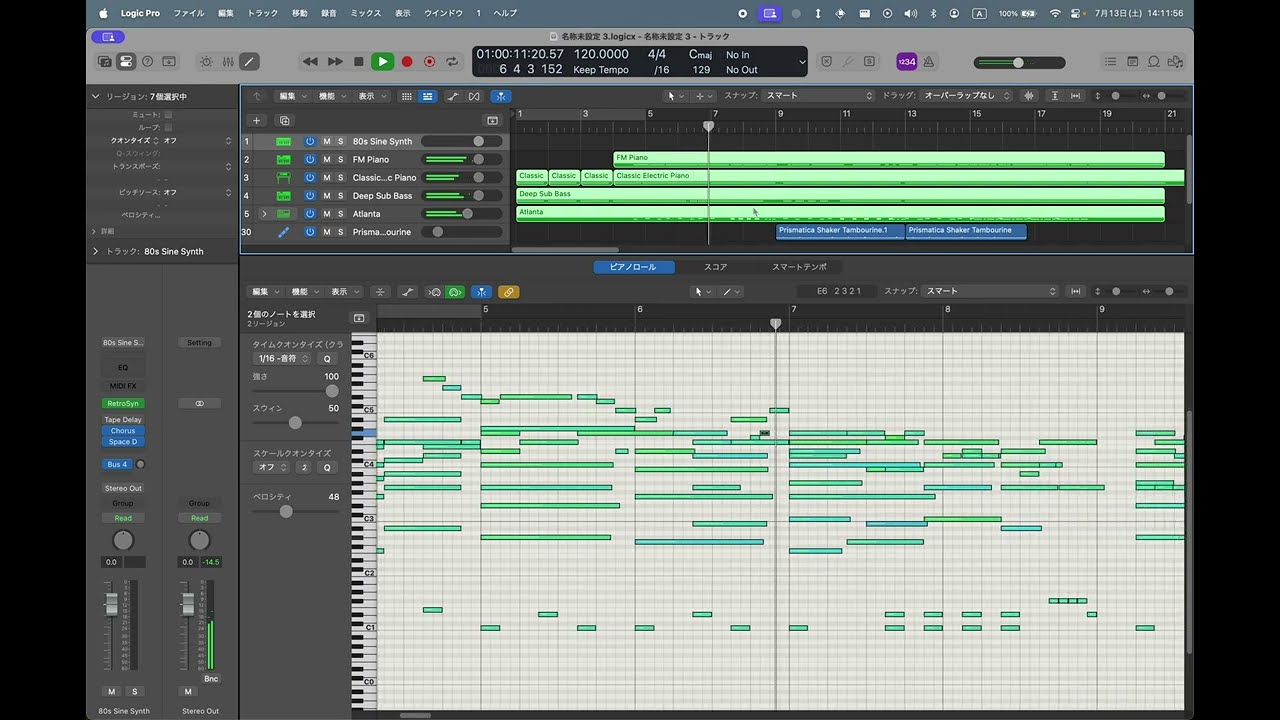This screenshot has height=720, width=1280.
Task: Open Smart Controls from control bar
Action: 206,62
